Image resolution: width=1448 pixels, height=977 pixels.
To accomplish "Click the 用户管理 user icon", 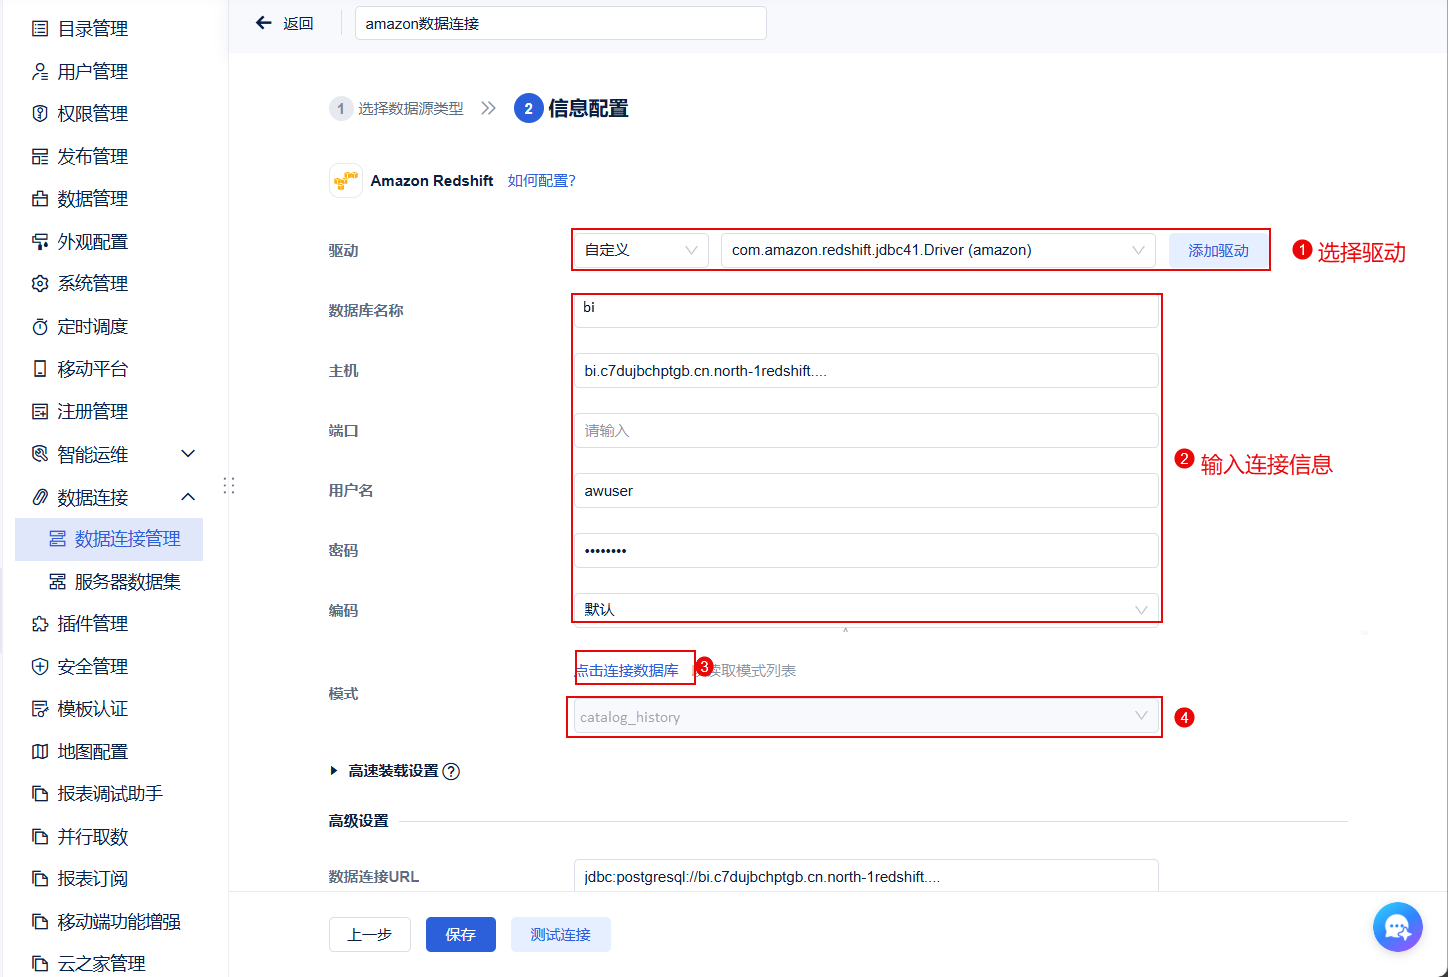I will coord(40,71).
